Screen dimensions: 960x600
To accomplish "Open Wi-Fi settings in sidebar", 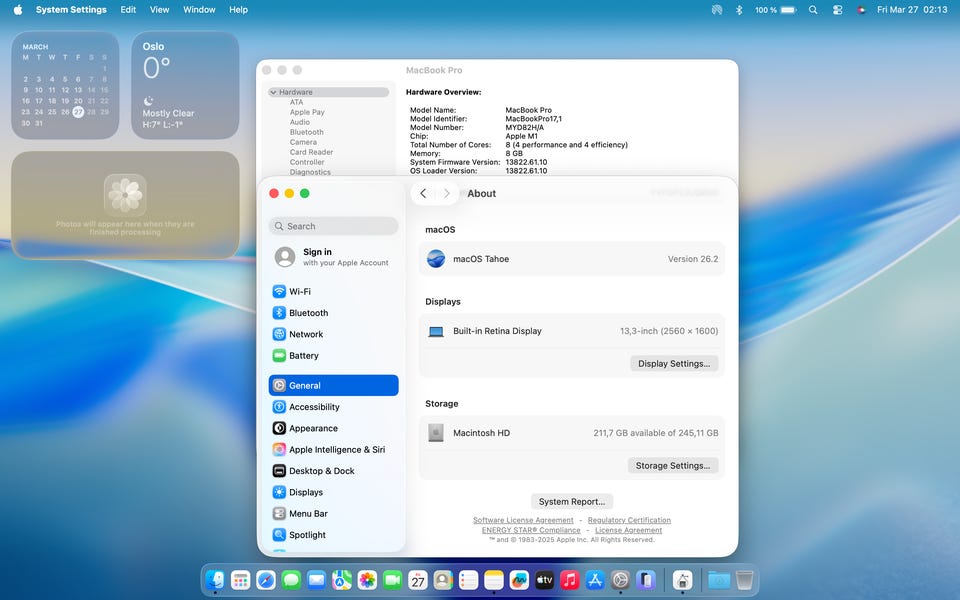I will [299, 292].
